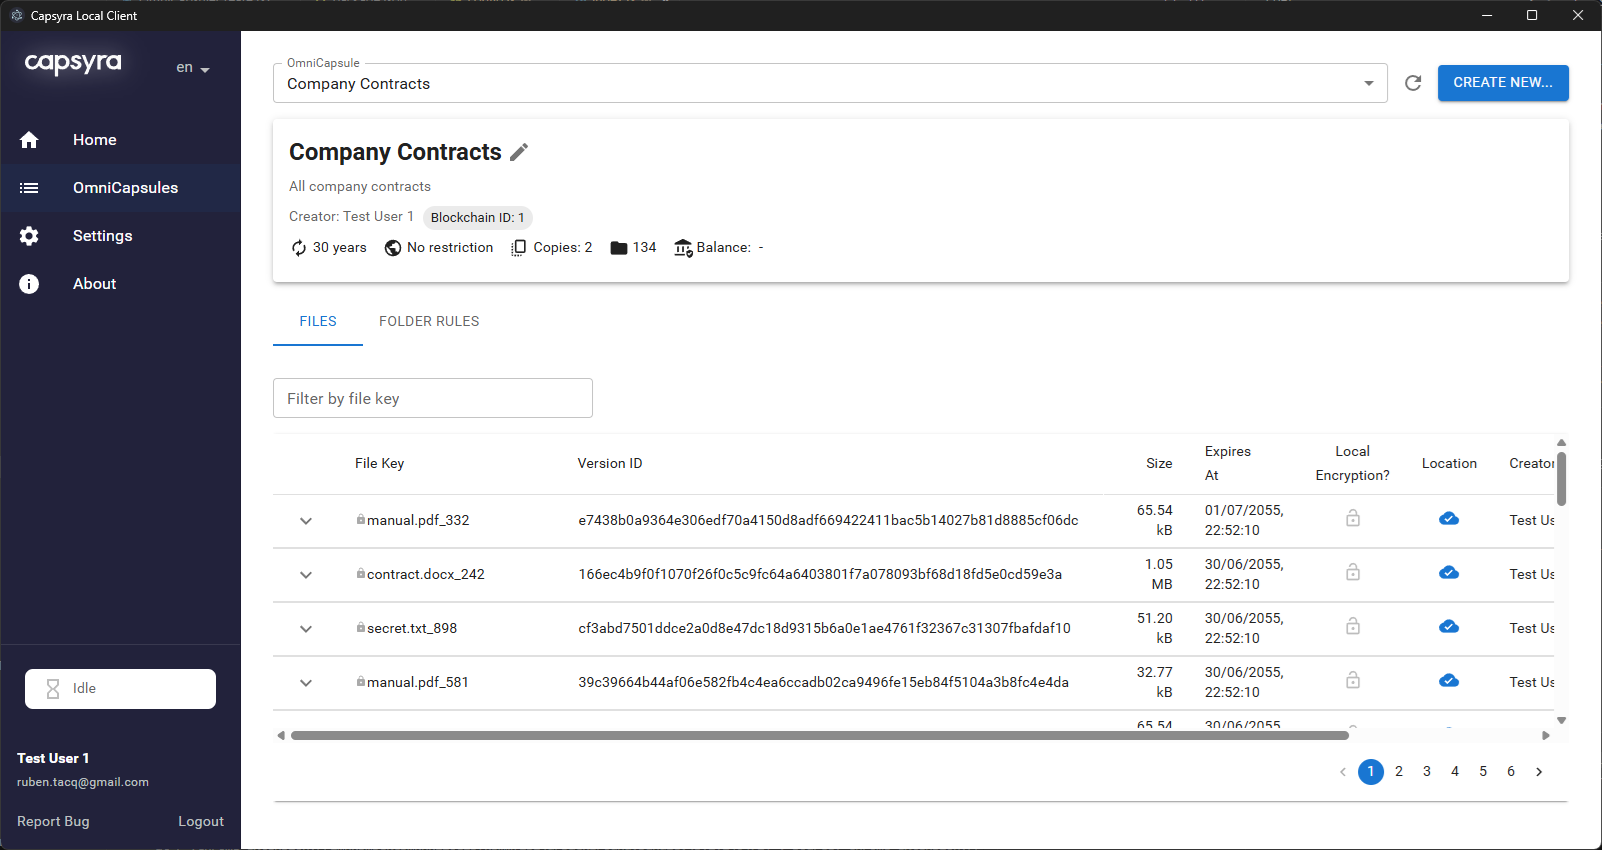The width and height of the screenshot is (1602, 850).
Task: Click the Version ID column header
Action: 610,464
